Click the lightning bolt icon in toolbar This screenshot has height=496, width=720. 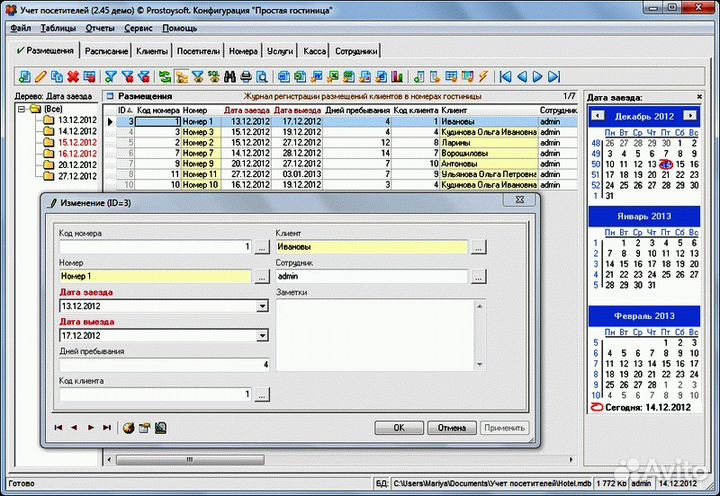pos(483,77)
